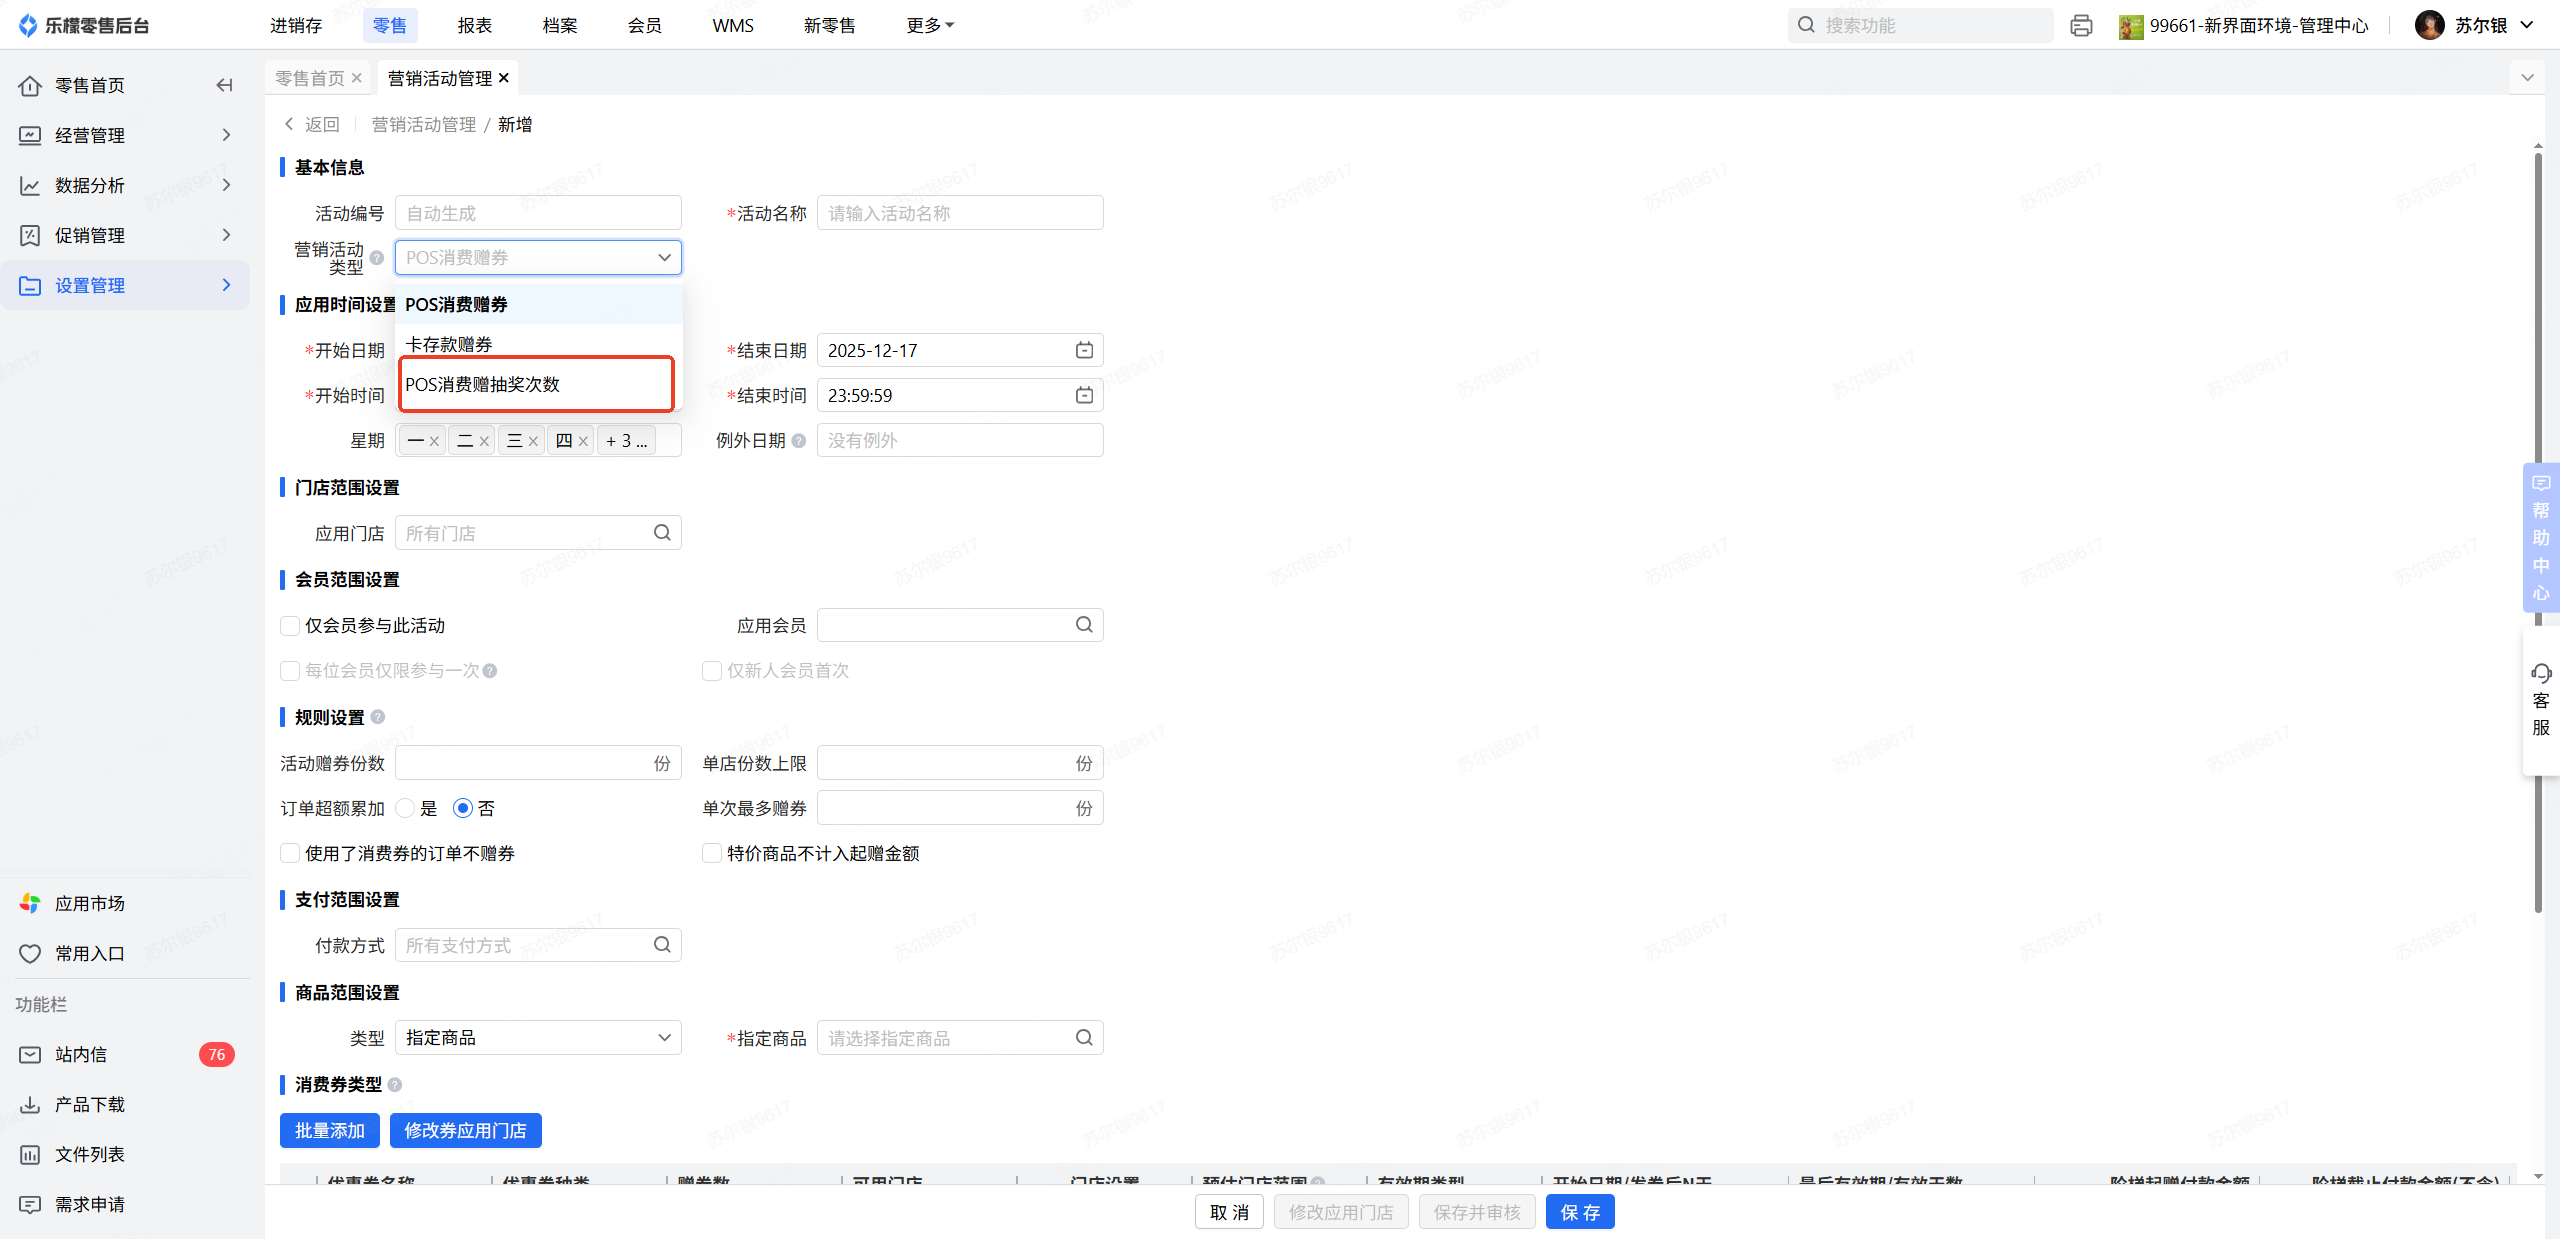Click the printer icon in top bar
The height and width of the screenshot is (1239, 2560).
pos(2081,26)
